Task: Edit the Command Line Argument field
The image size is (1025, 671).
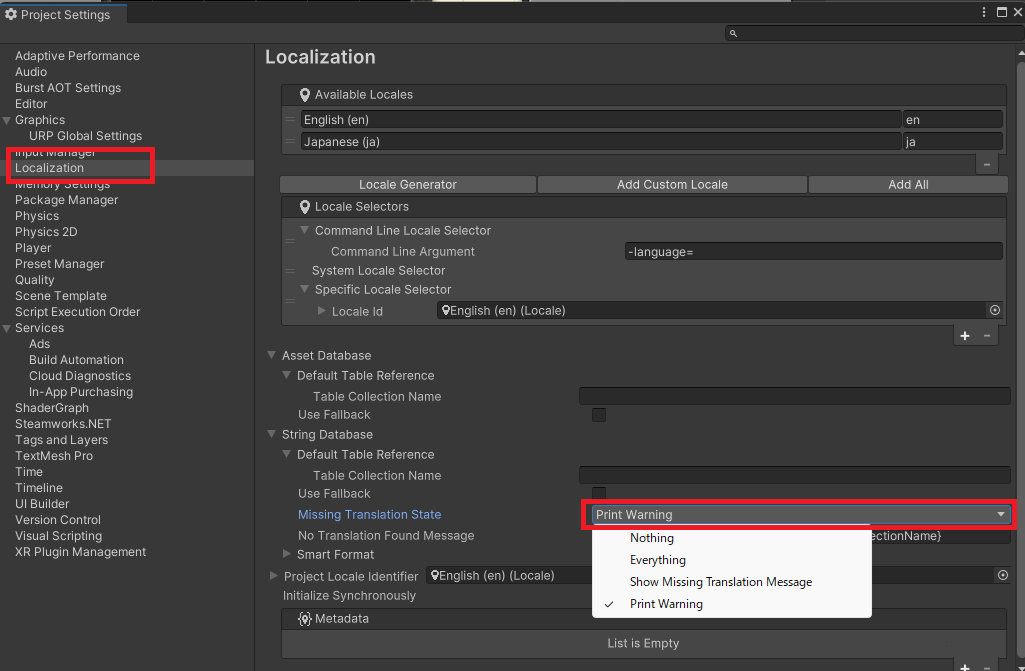Action: pyautogui.click(x=813, y=251)
